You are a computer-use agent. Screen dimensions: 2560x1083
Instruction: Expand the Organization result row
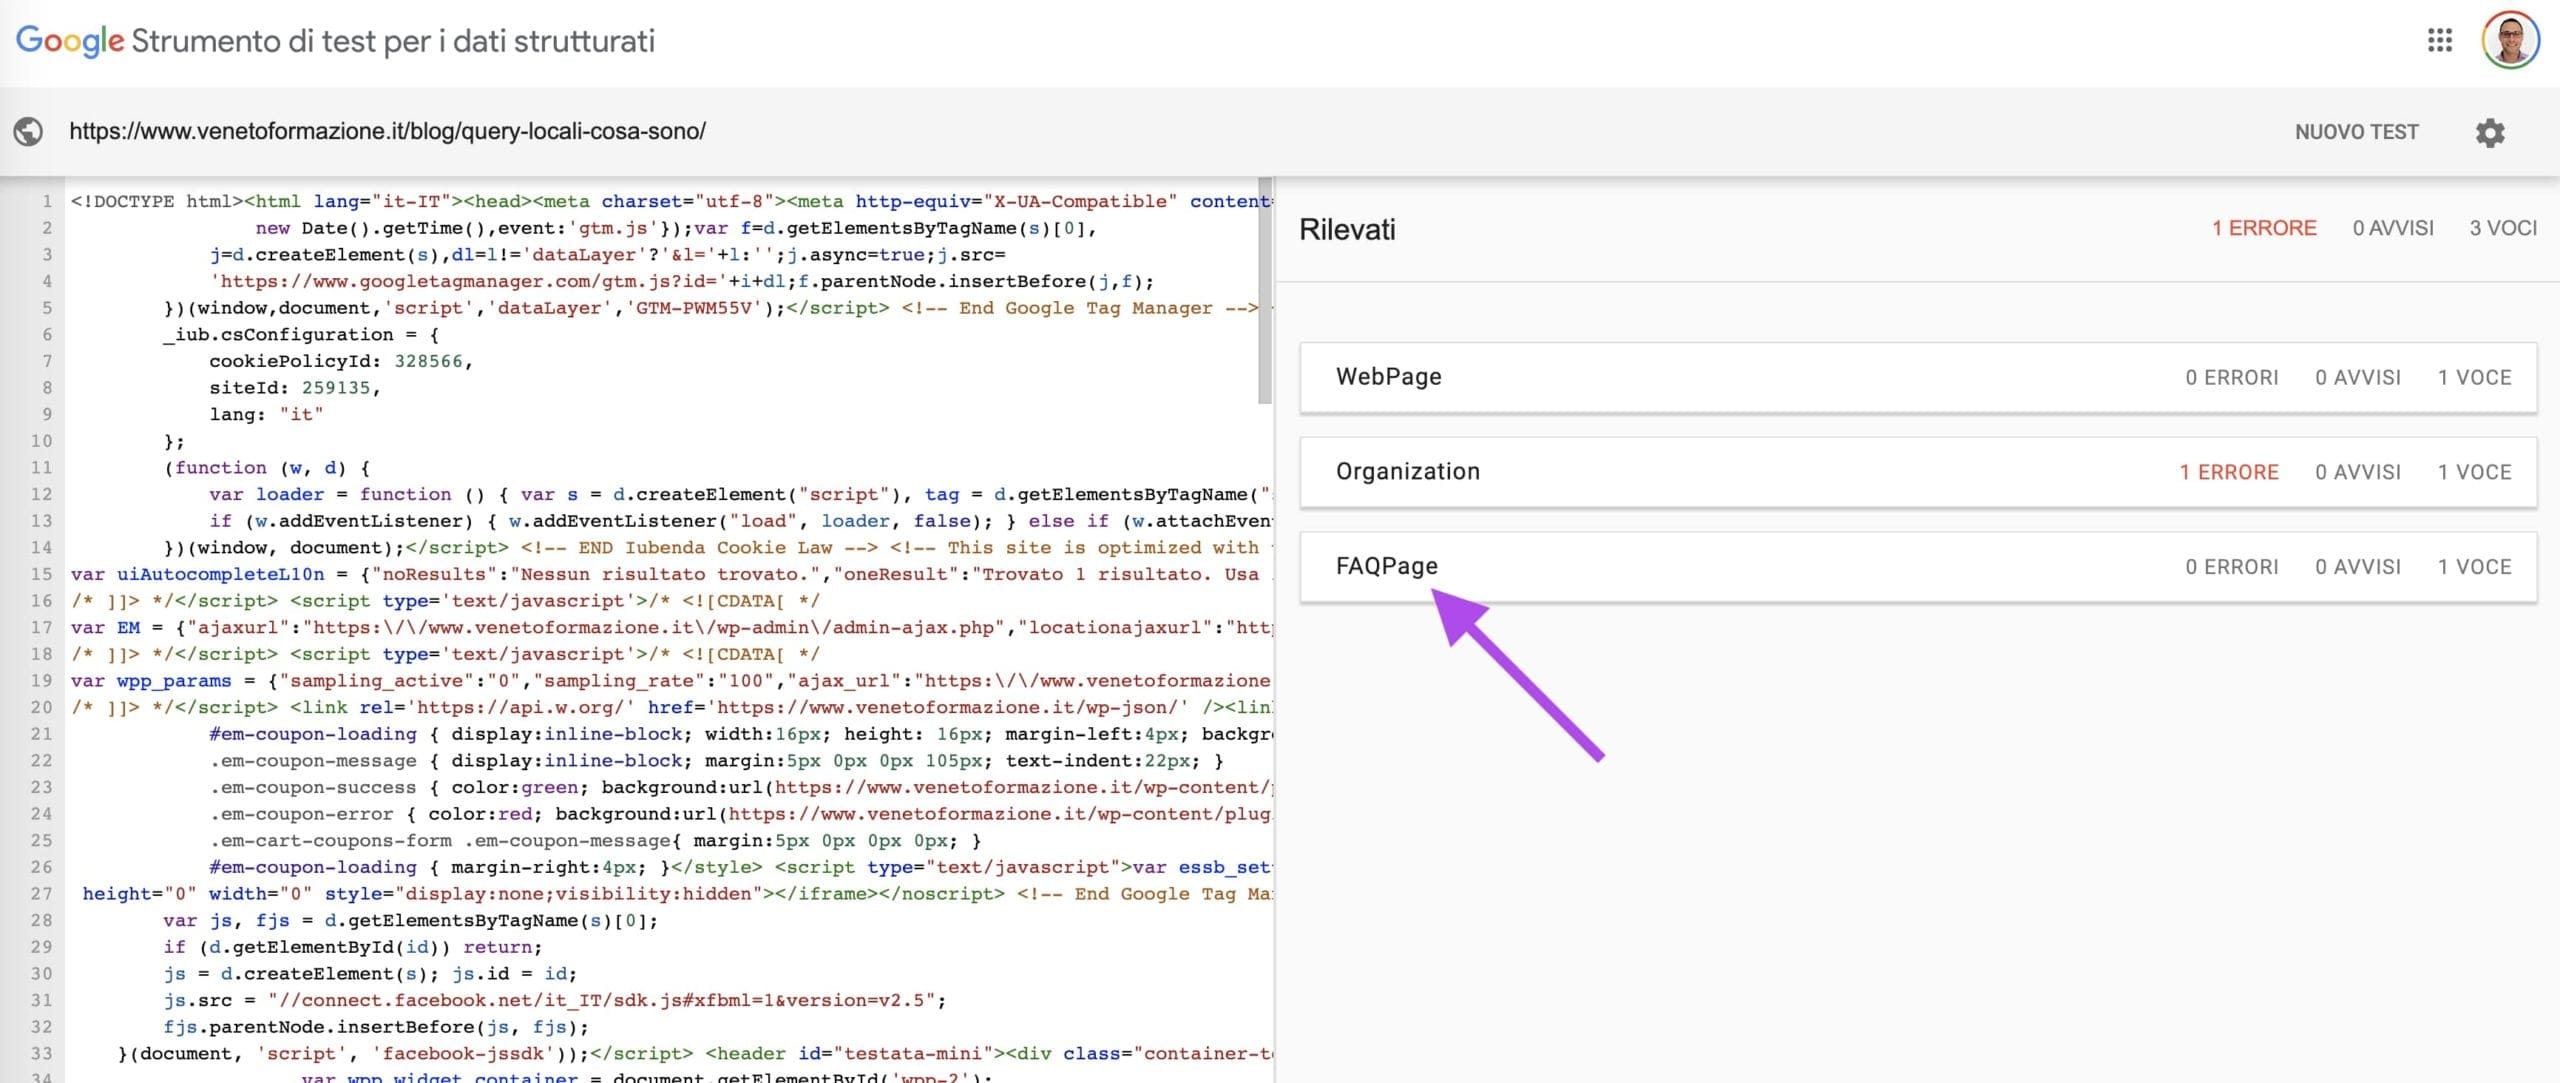pyautogui.click(x=1918, y=472)
